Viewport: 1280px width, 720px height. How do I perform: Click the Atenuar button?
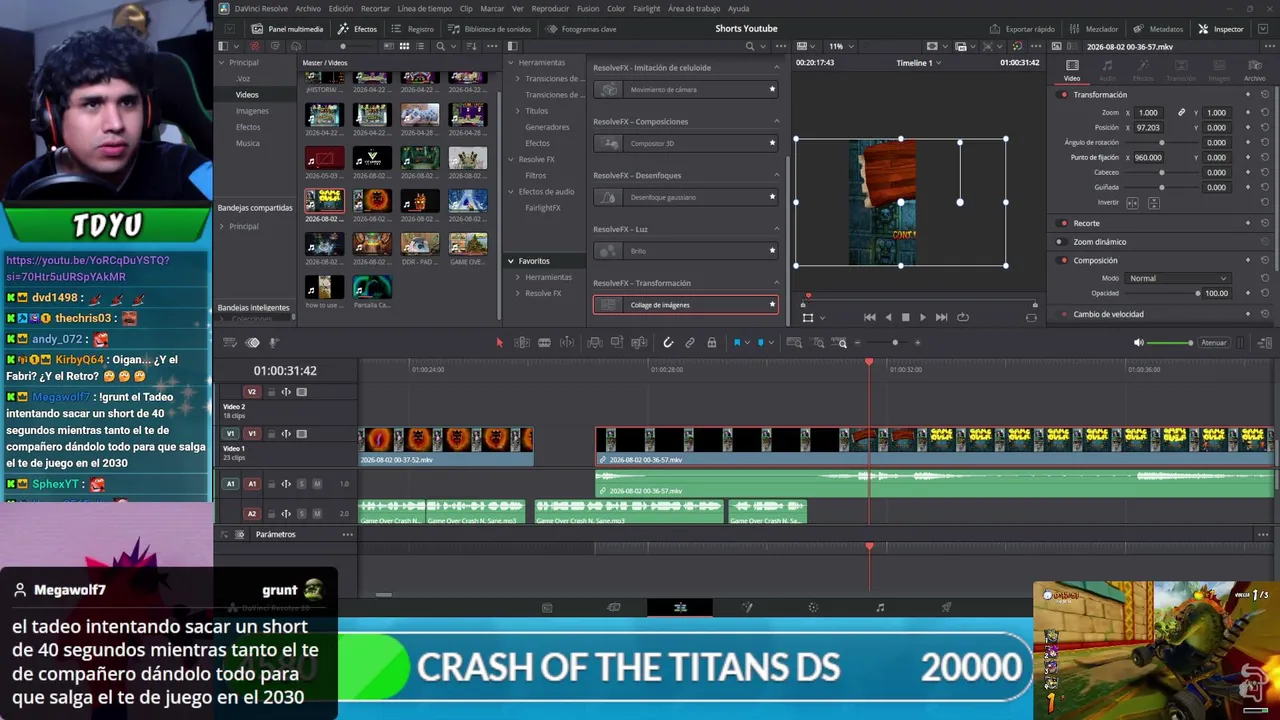coord(1214,343)
